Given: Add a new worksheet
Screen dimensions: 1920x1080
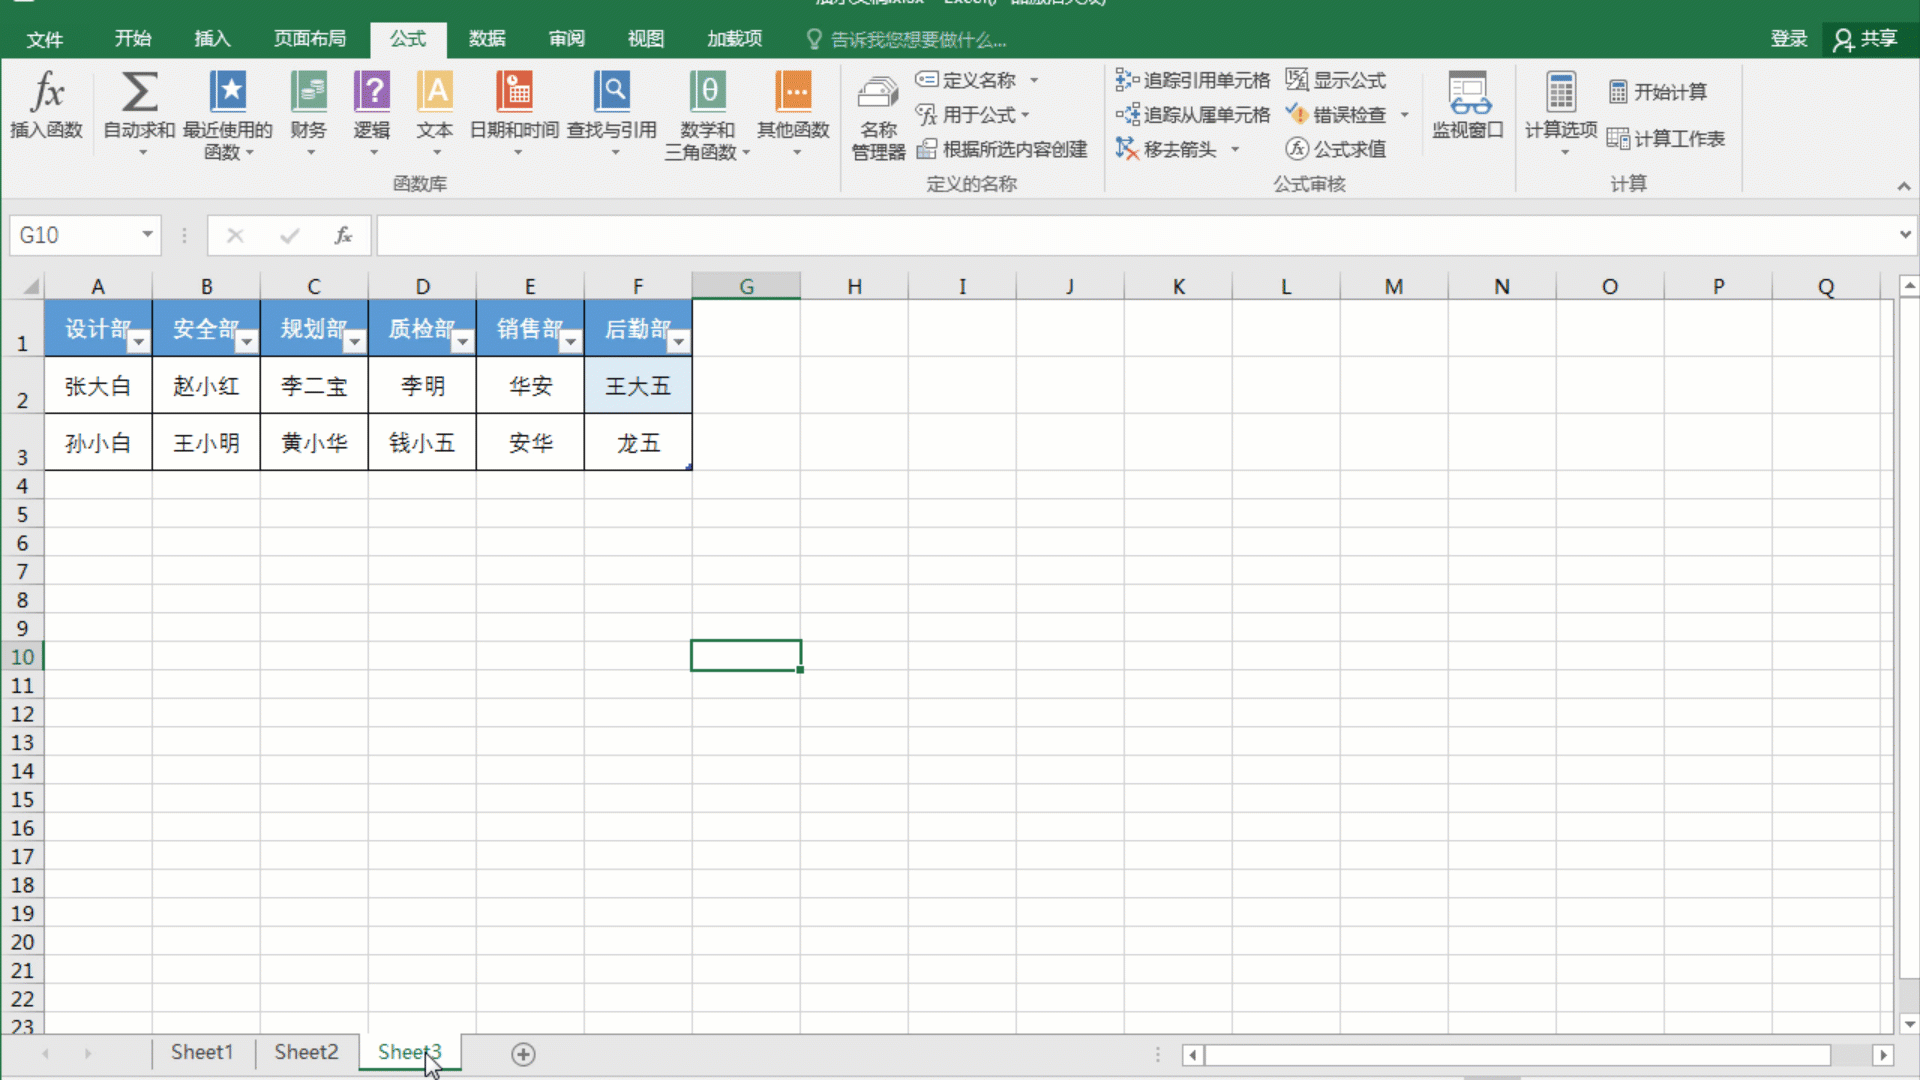Looking at the screenshot, I should (522, 1053).
